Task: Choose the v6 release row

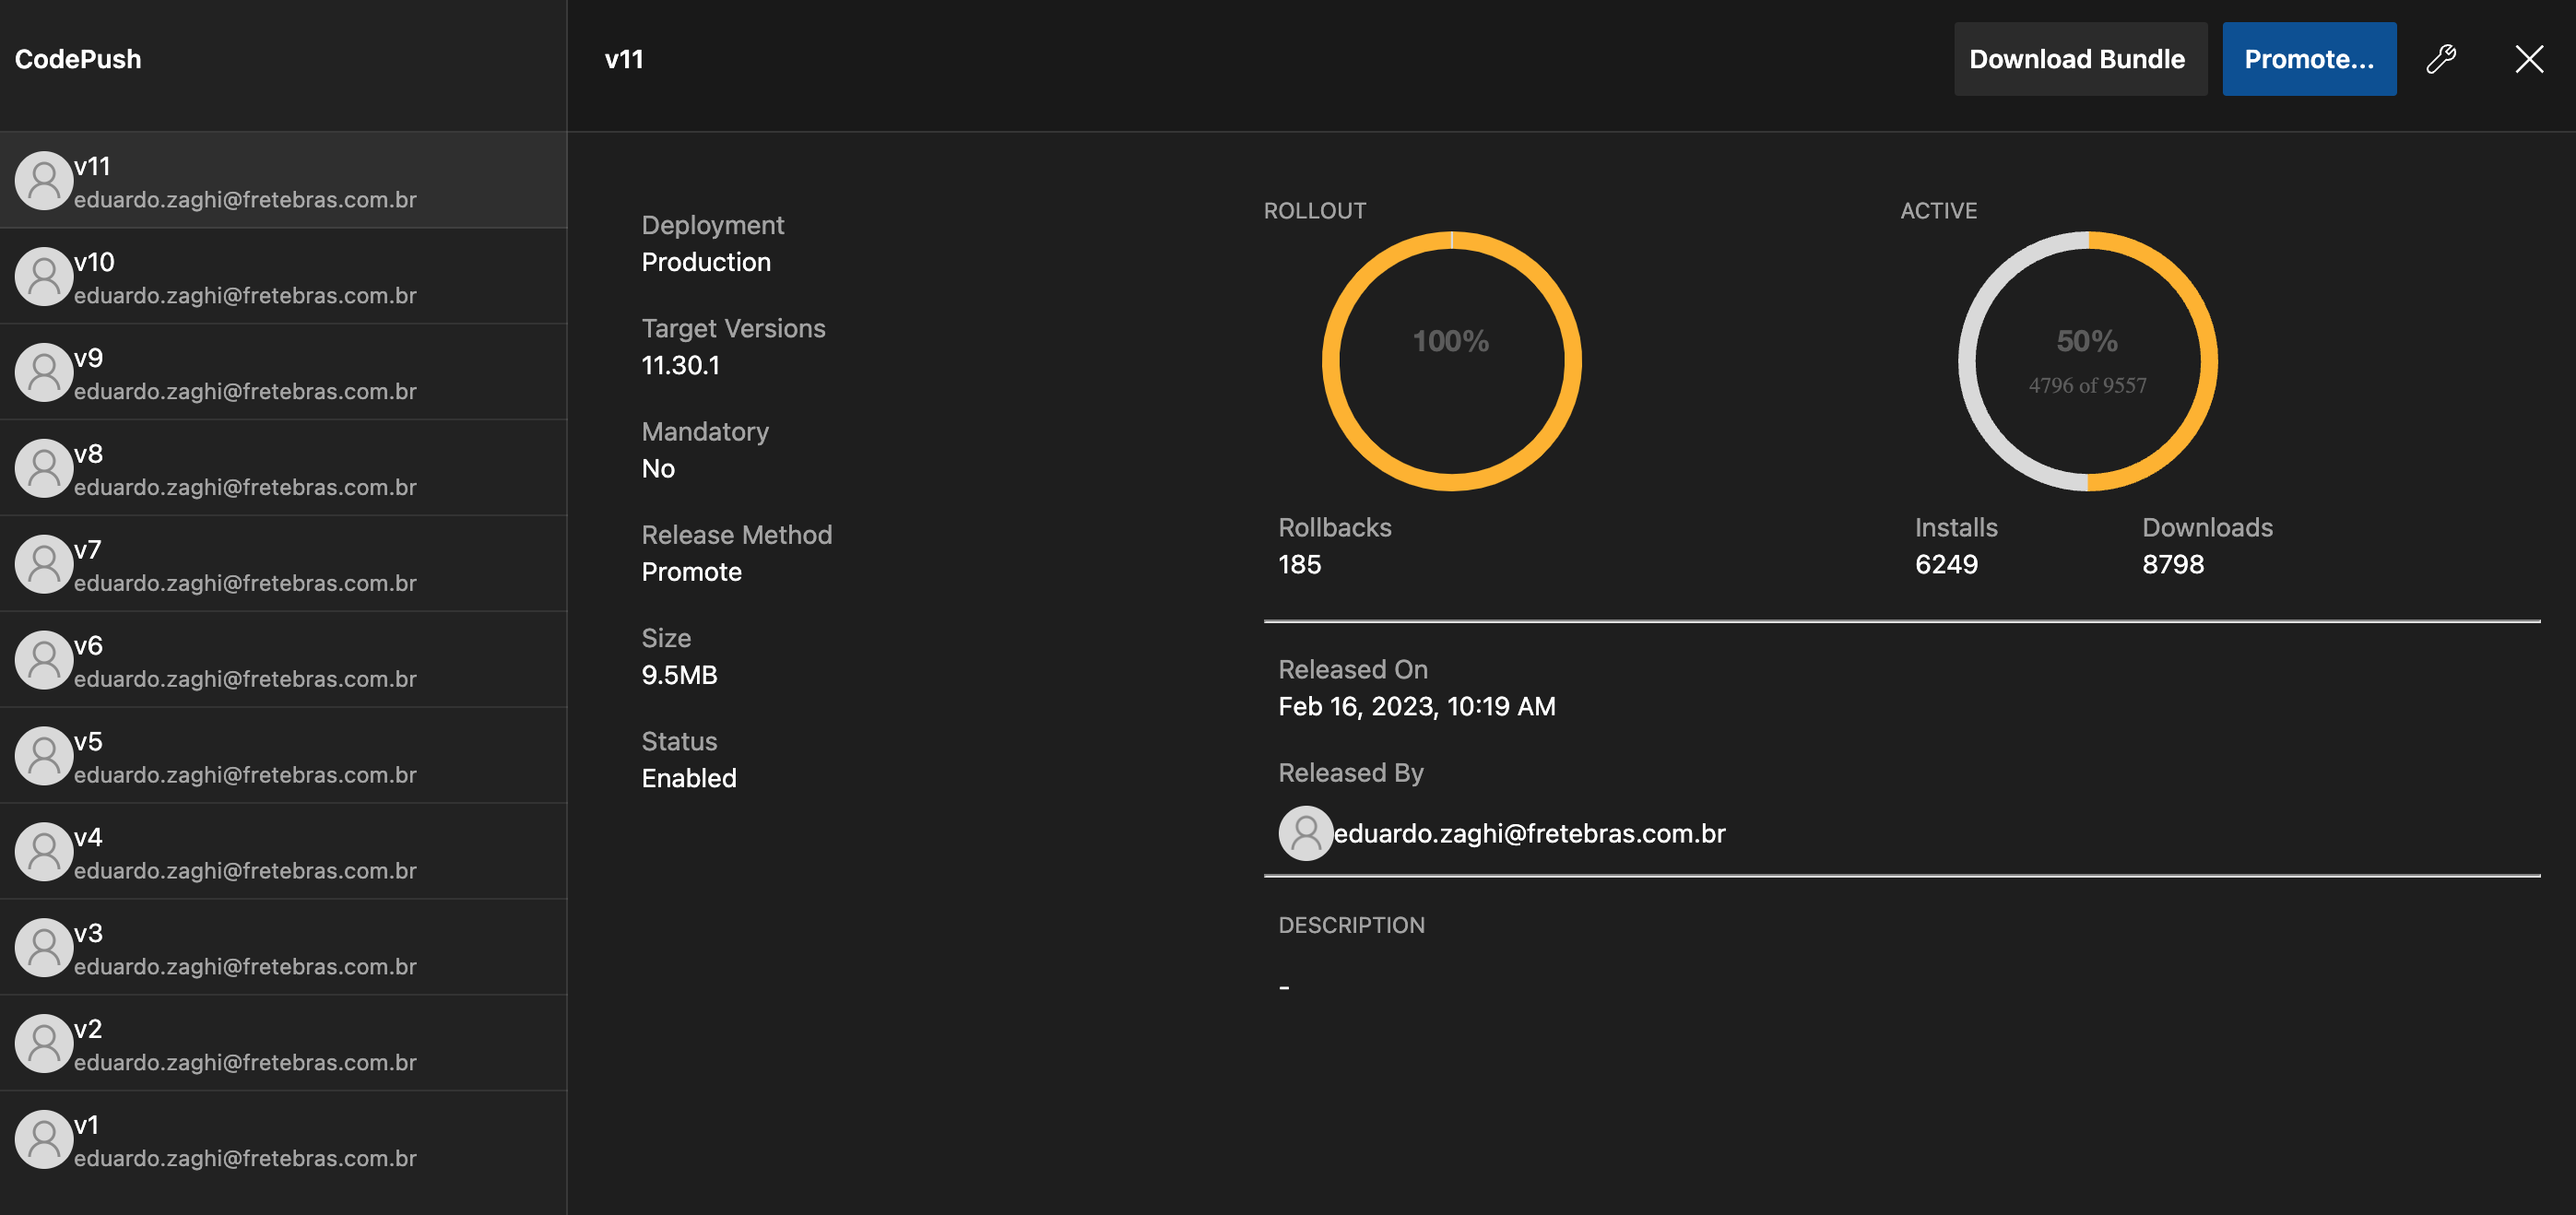Action: 283,661
